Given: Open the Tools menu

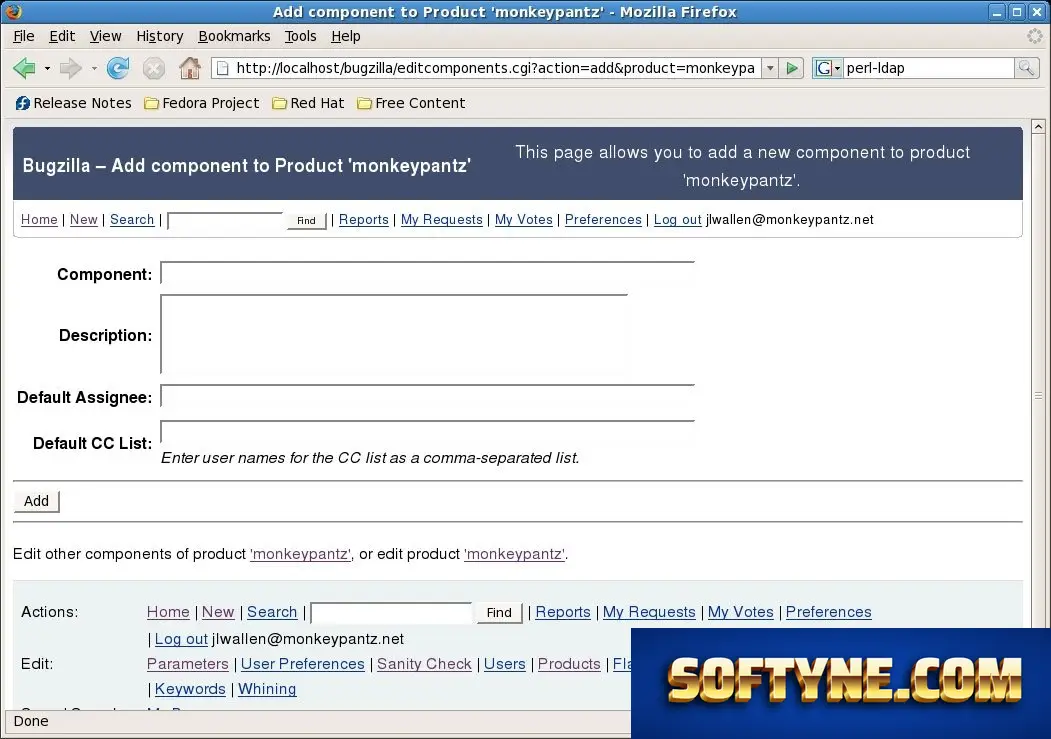Looking at the screenshot, I should coord(300,36).
